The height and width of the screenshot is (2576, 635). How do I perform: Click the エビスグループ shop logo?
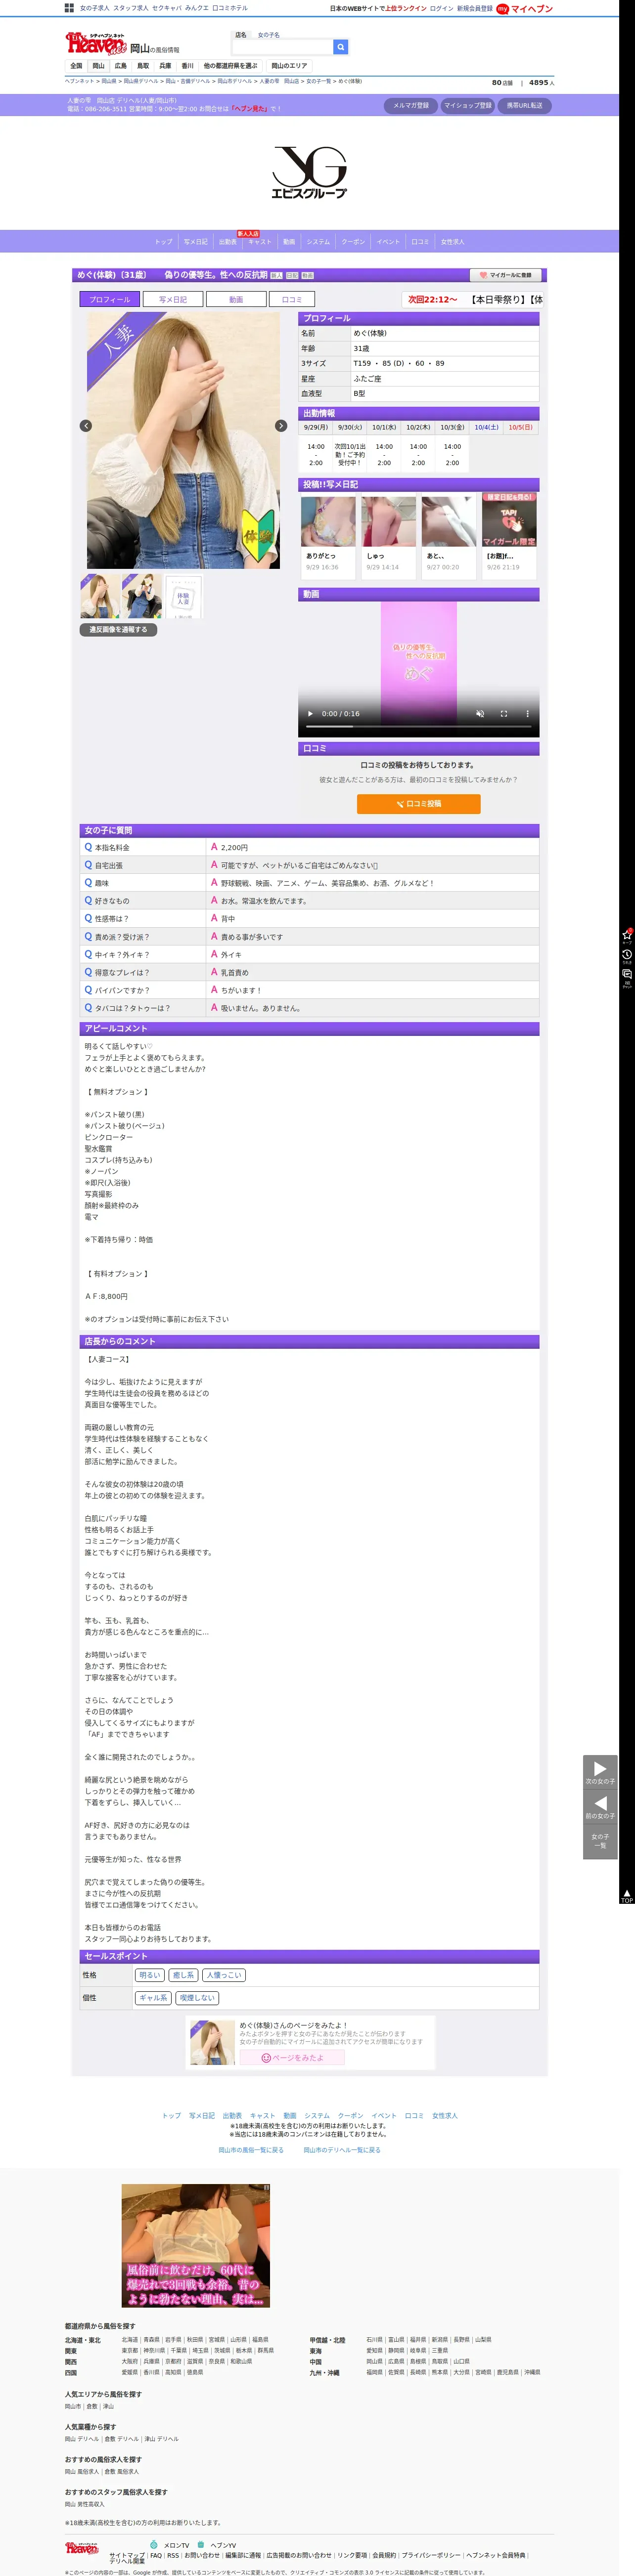tap(309, 172)
